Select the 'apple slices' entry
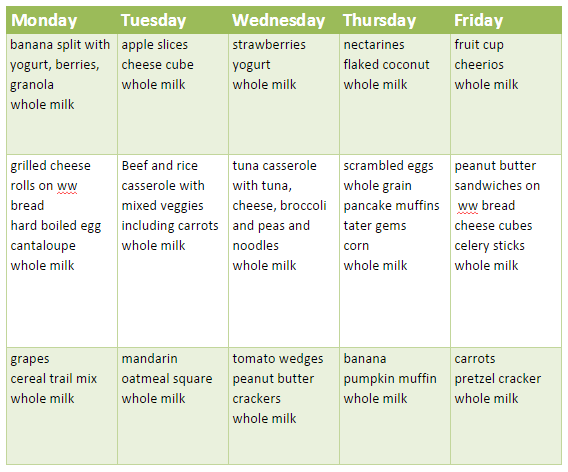 click(x=155, y=45)
